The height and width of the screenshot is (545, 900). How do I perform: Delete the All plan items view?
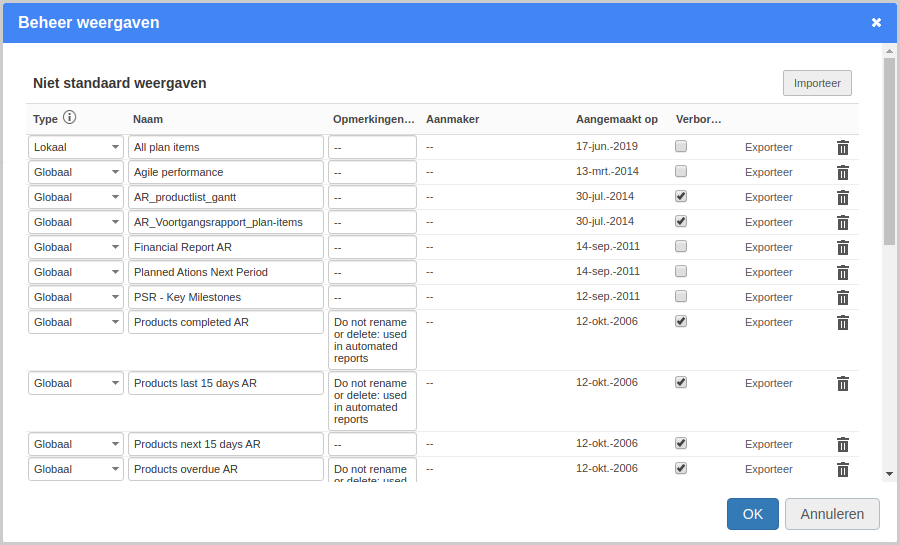click(x=843, y=147)
